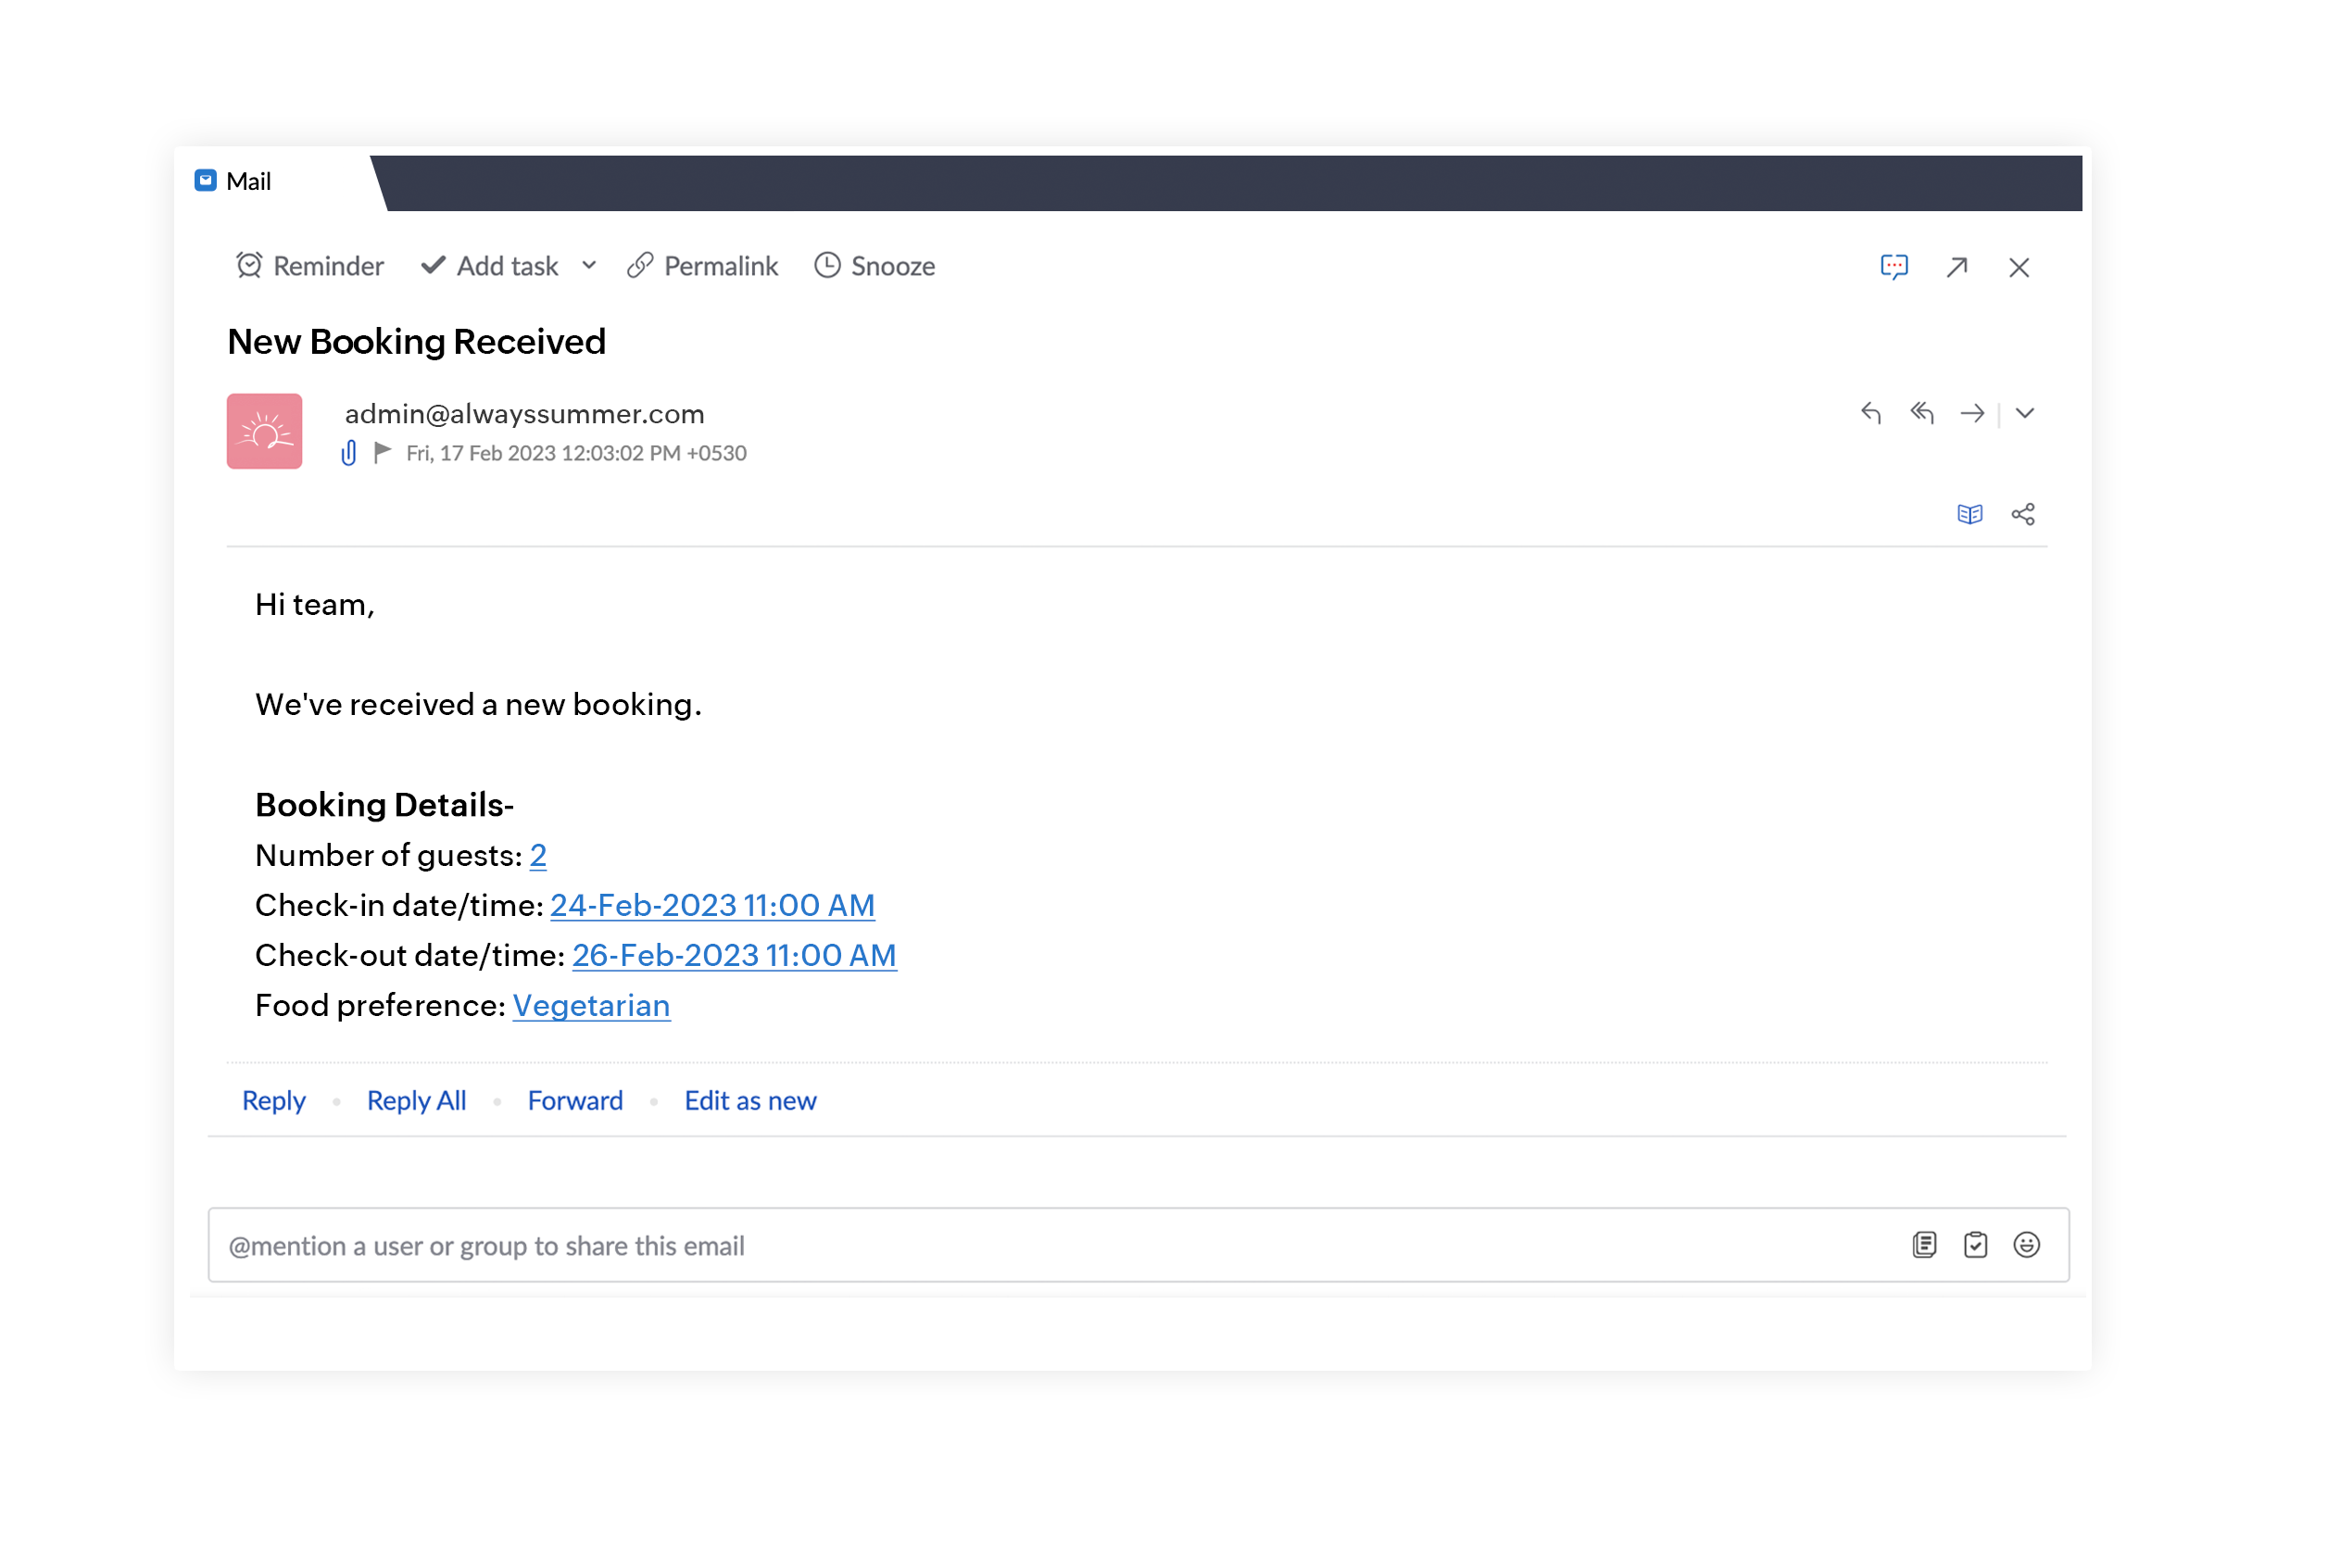Click the Edit as new link
Image resolution: width=2328 pixels, height=1568 pixels.
pyautogui.click(x=750, y=1100)
